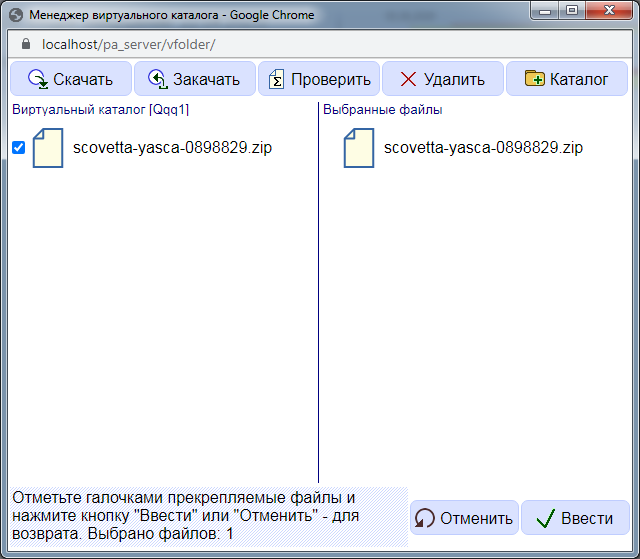
Task: Click the lock icon in the address bar
Action: point(26,44)
